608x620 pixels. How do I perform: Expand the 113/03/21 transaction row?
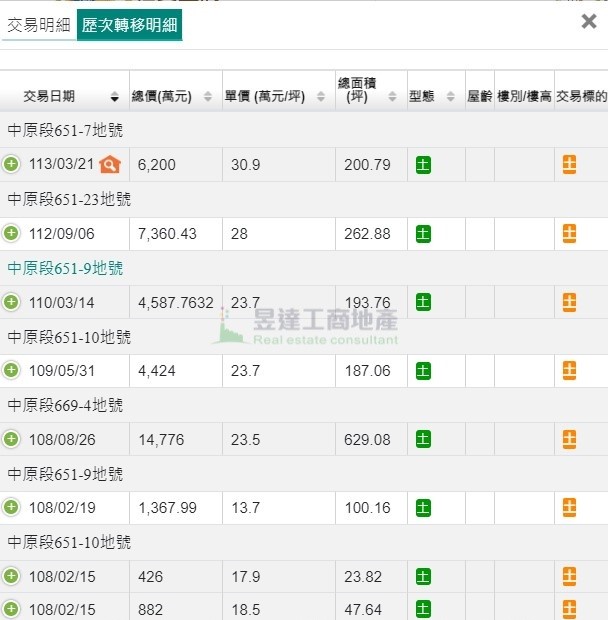(x=11, y=164)
